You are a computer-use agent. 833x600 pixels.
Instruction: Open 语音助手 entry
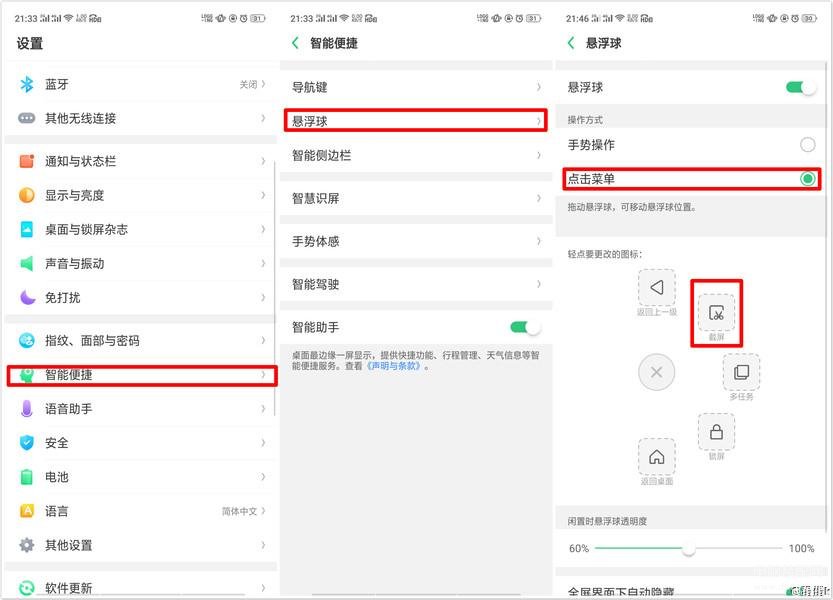tap(141, 408)
